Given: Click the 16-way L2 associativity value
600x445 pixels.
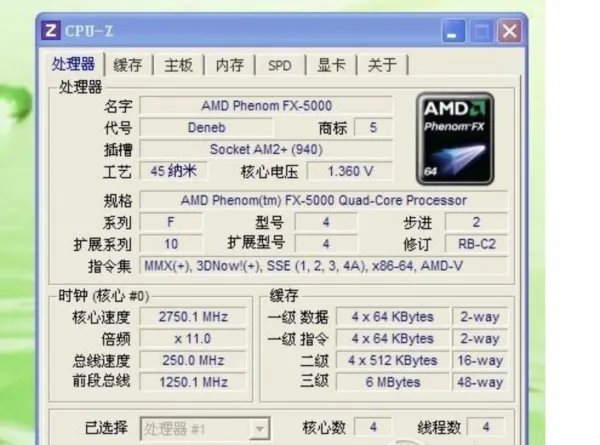Looking at the screenshot, I should pyautogui.click(x=480, y=360).
